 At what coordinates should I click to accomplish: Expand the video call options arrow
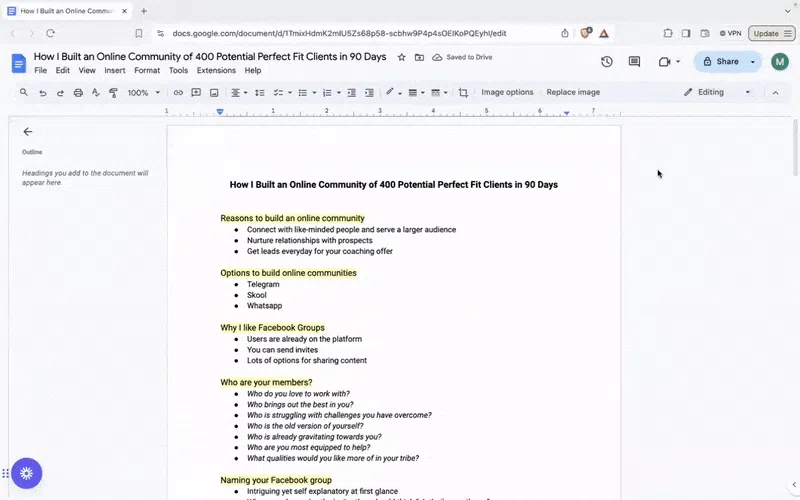pyautogui.click(x=678, y=62)
